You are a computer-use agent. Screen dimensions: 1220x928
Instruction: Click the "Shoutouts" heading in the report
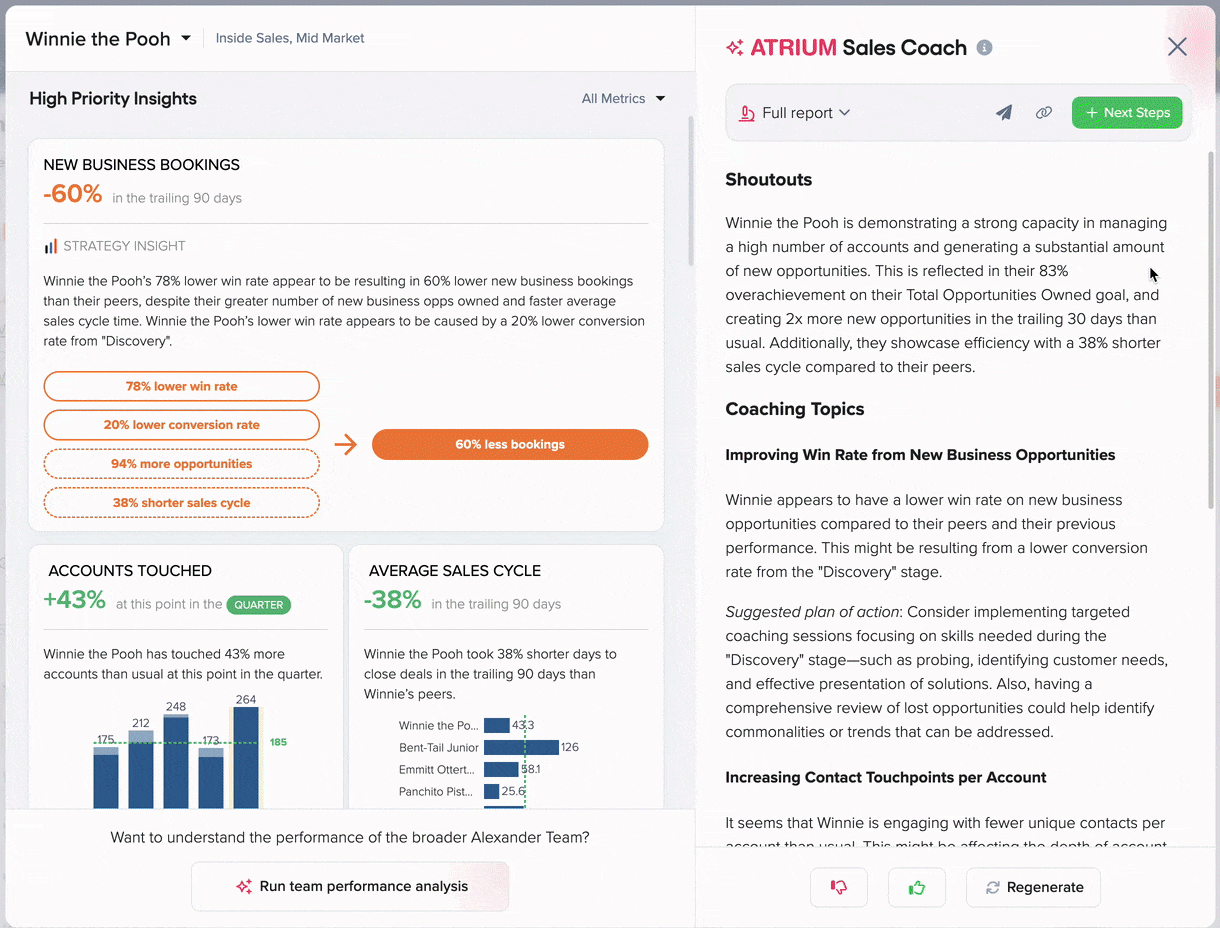(769, 180)
